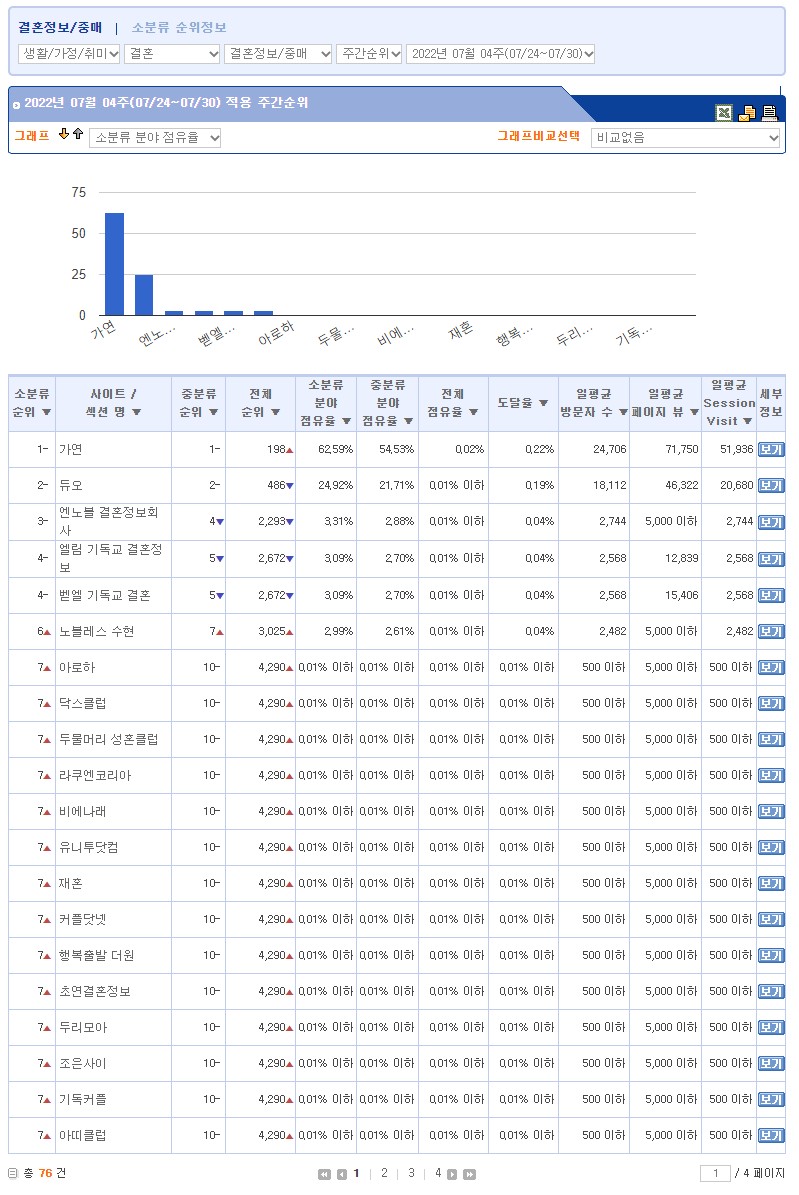Click 총 76 건 total count
This screenshot has height=1195, width=799.
click(44, 1174)
